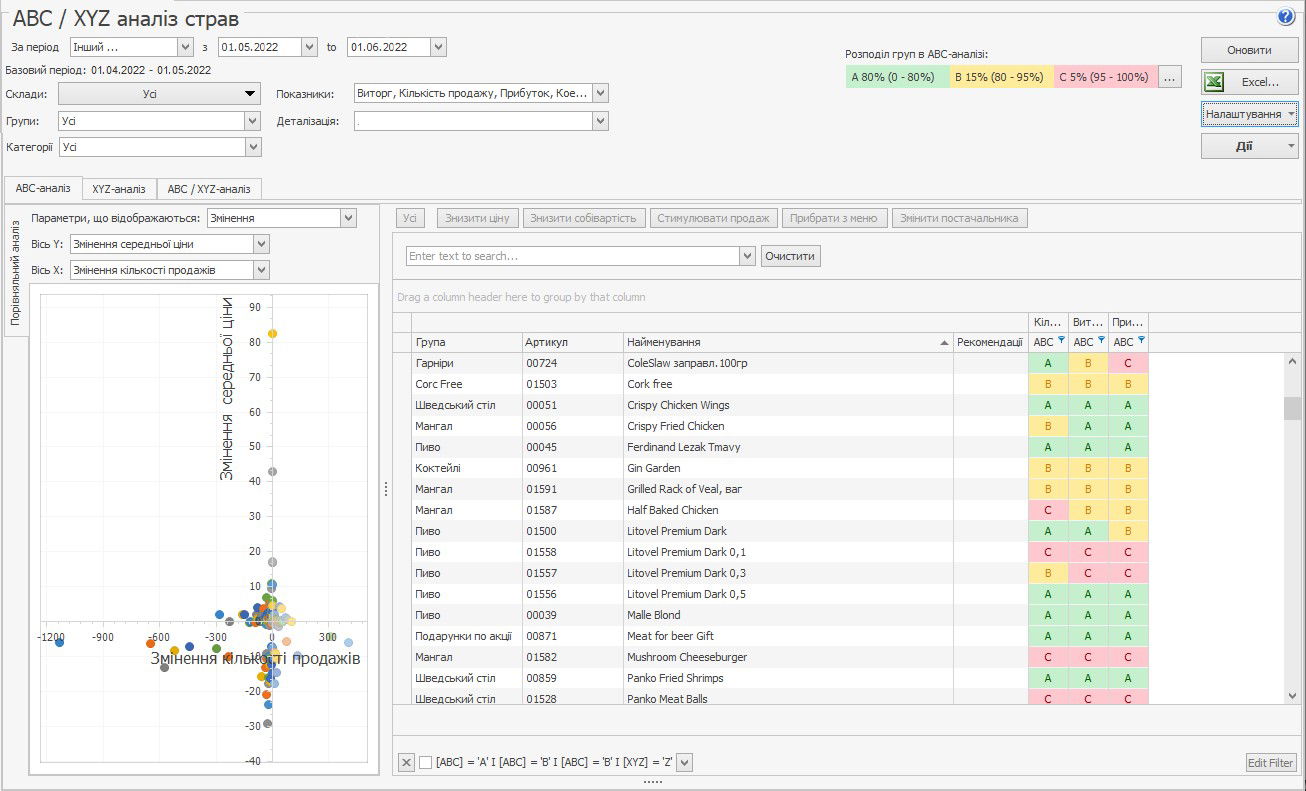Image resolution: width=1306 pixels, height=791 pixels.
Task: Click the table's vertical scrollbar down arrow
Action: click(1291, 695)
